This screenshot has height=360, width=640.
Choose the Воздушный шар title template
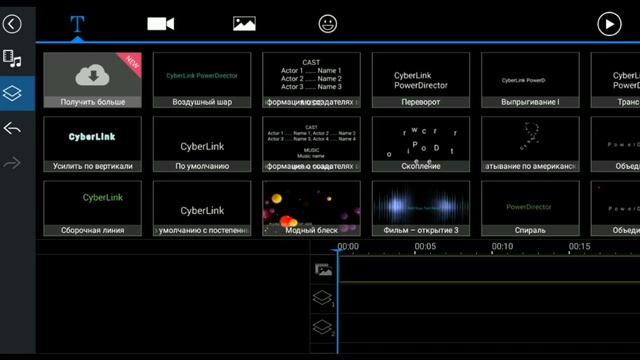pos(202,80)
